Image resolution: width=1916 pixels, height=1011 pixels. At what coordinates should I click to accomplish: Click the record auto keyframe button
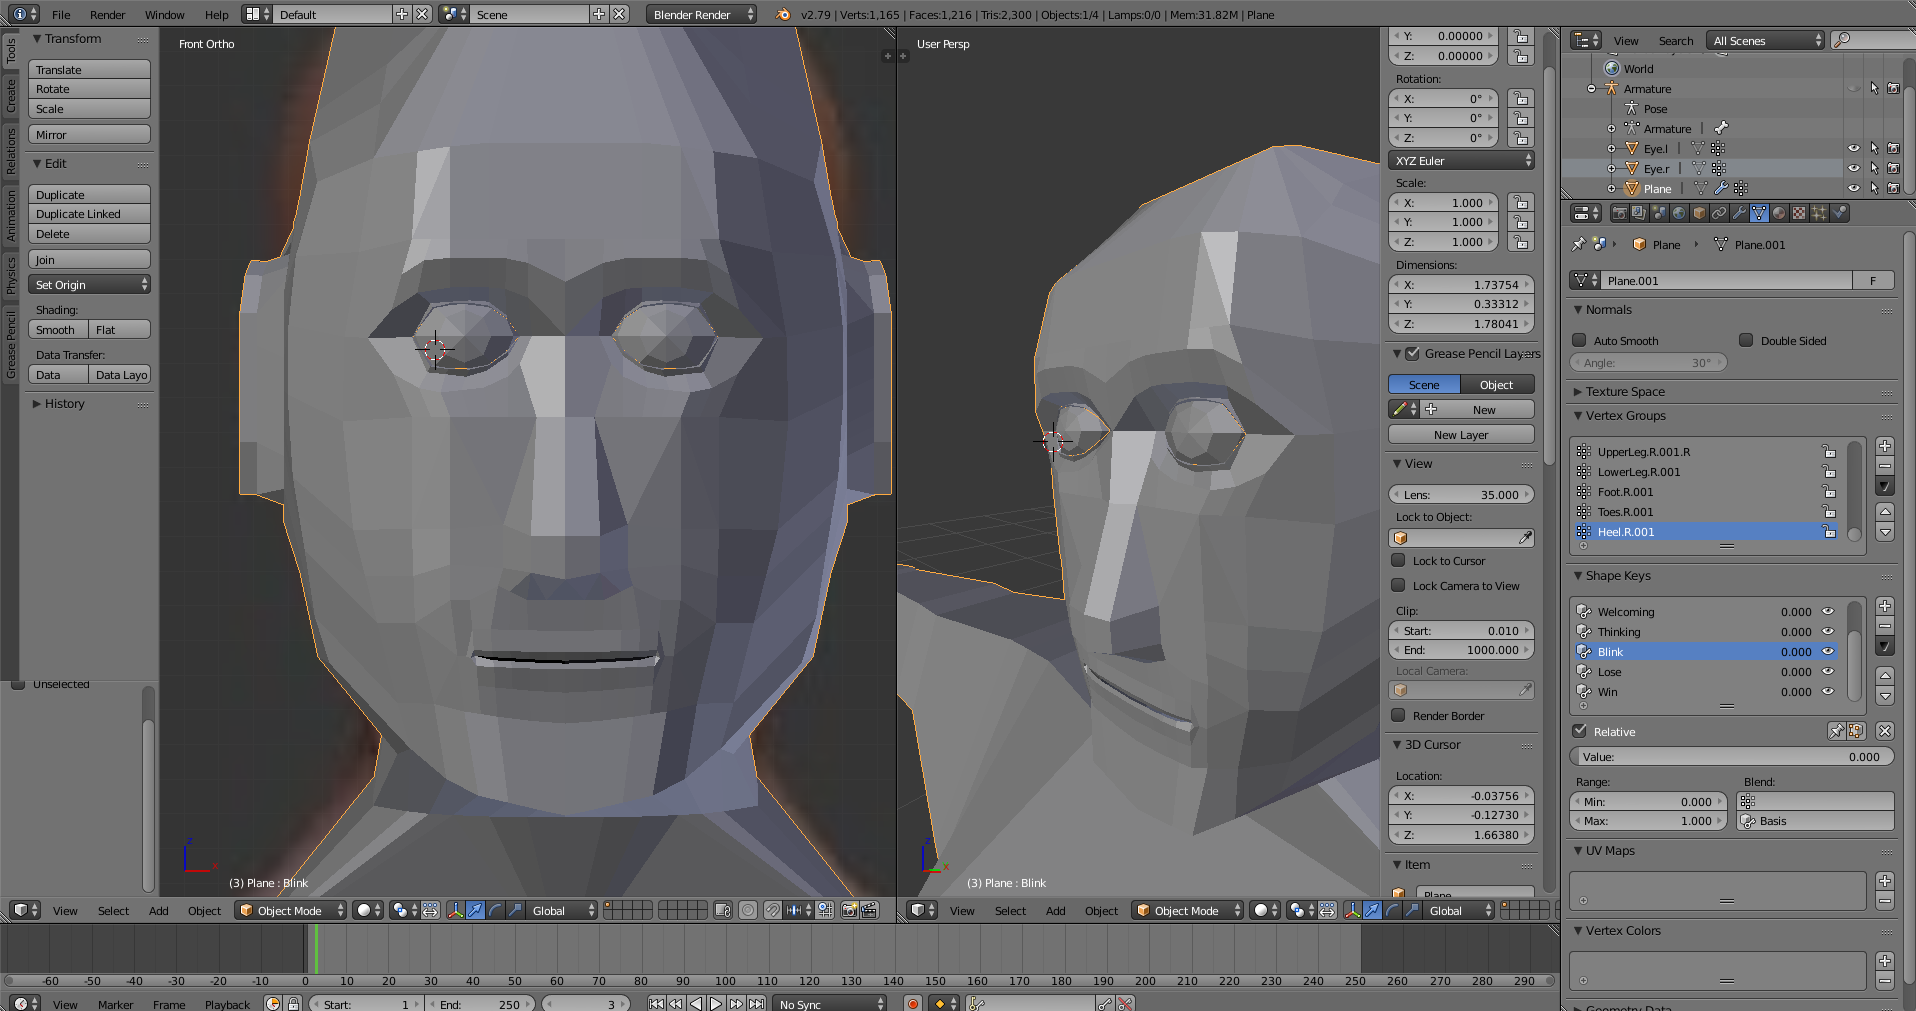coord(912,1003)
